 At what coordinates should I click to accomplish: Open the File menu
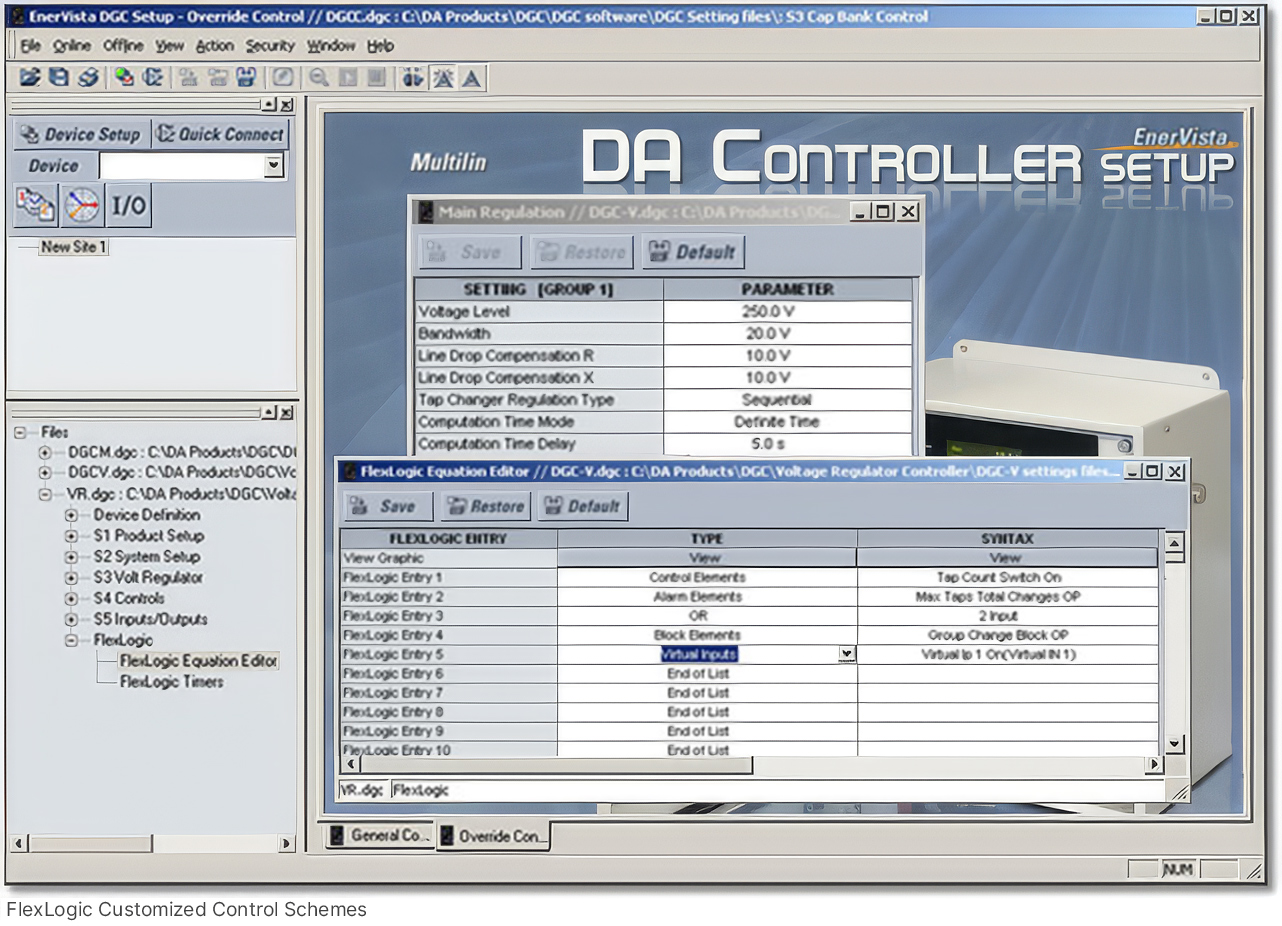[31, 46]
